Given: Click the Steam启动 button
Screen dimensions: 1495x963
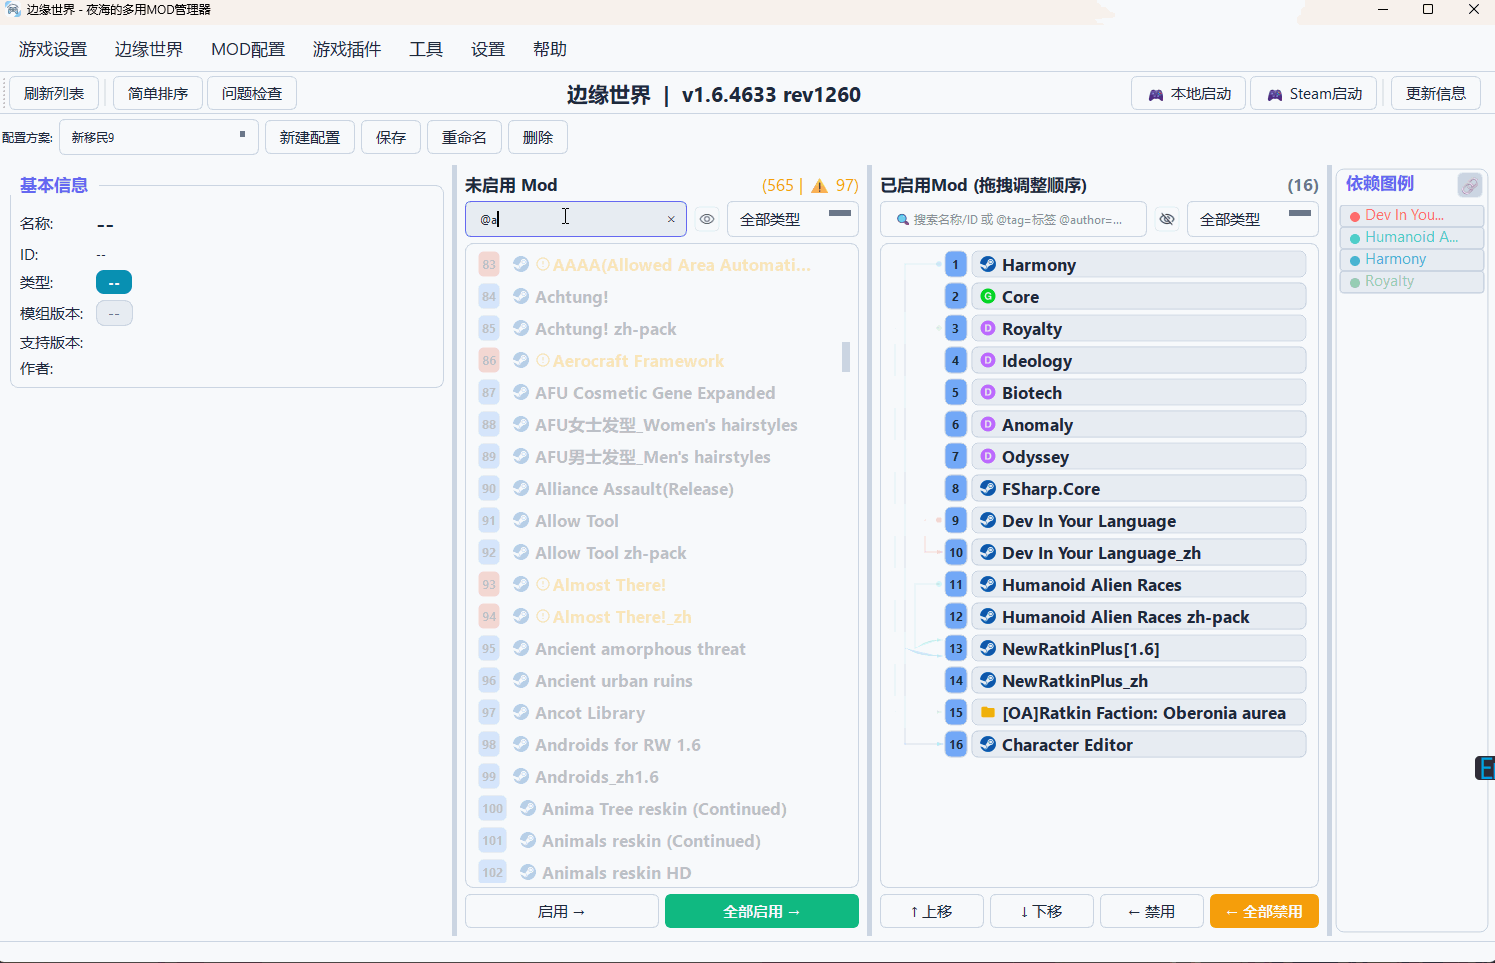Looking at the screenshot, I should pyautogui.click(x=1313, y=92).
